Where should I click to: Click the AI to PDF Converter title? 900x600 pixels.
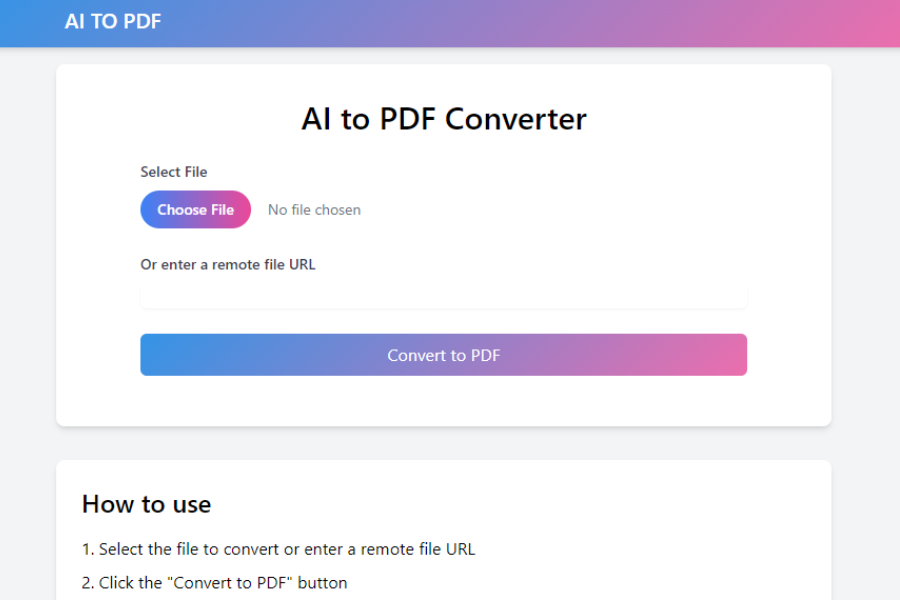(443, 118)
